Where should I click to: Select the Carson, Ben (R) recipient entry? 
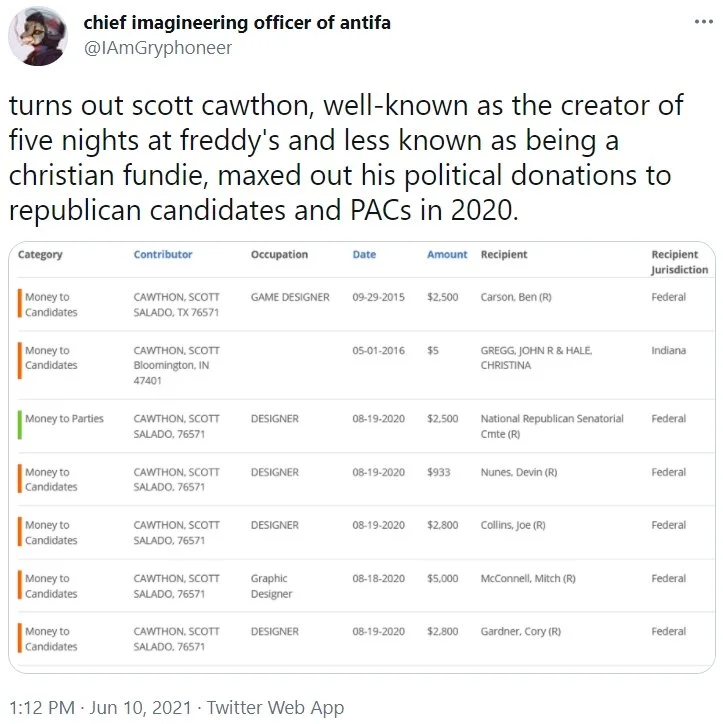(x=516, y=297)
